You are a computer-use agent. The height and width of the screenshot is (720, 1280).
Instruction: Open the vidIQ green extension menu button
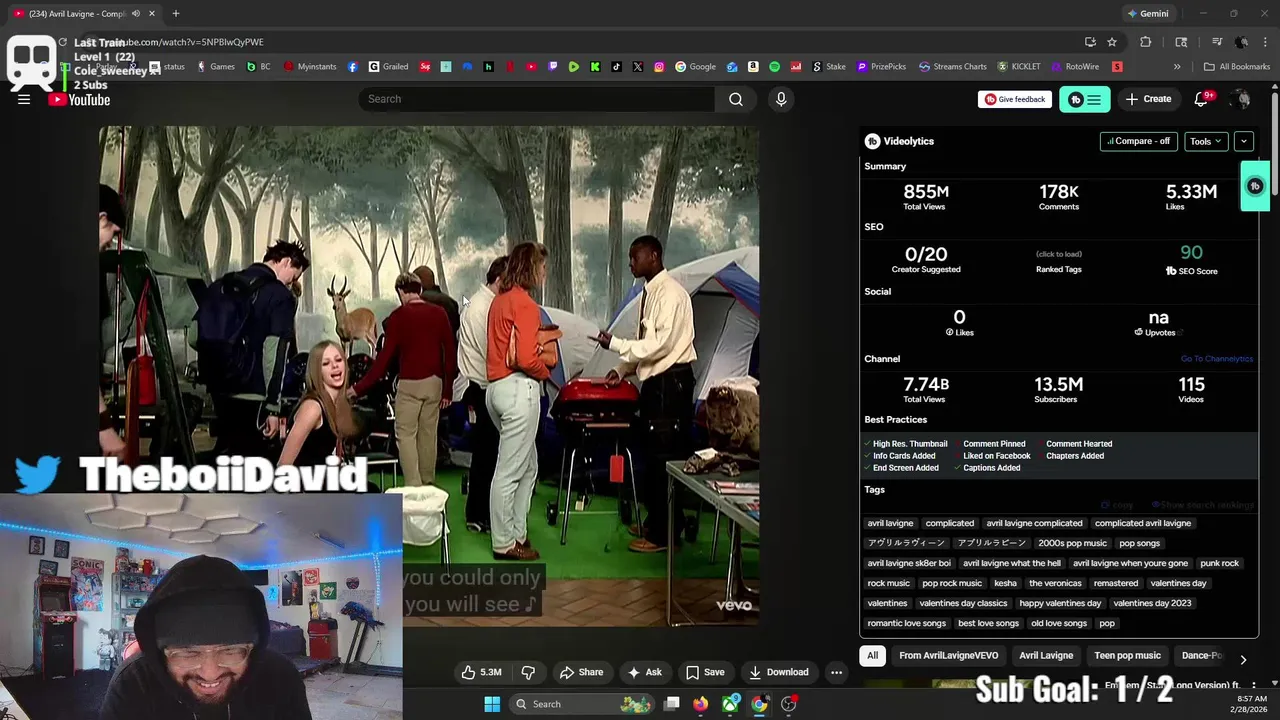pyautogui.click(x=1085, y=99)
